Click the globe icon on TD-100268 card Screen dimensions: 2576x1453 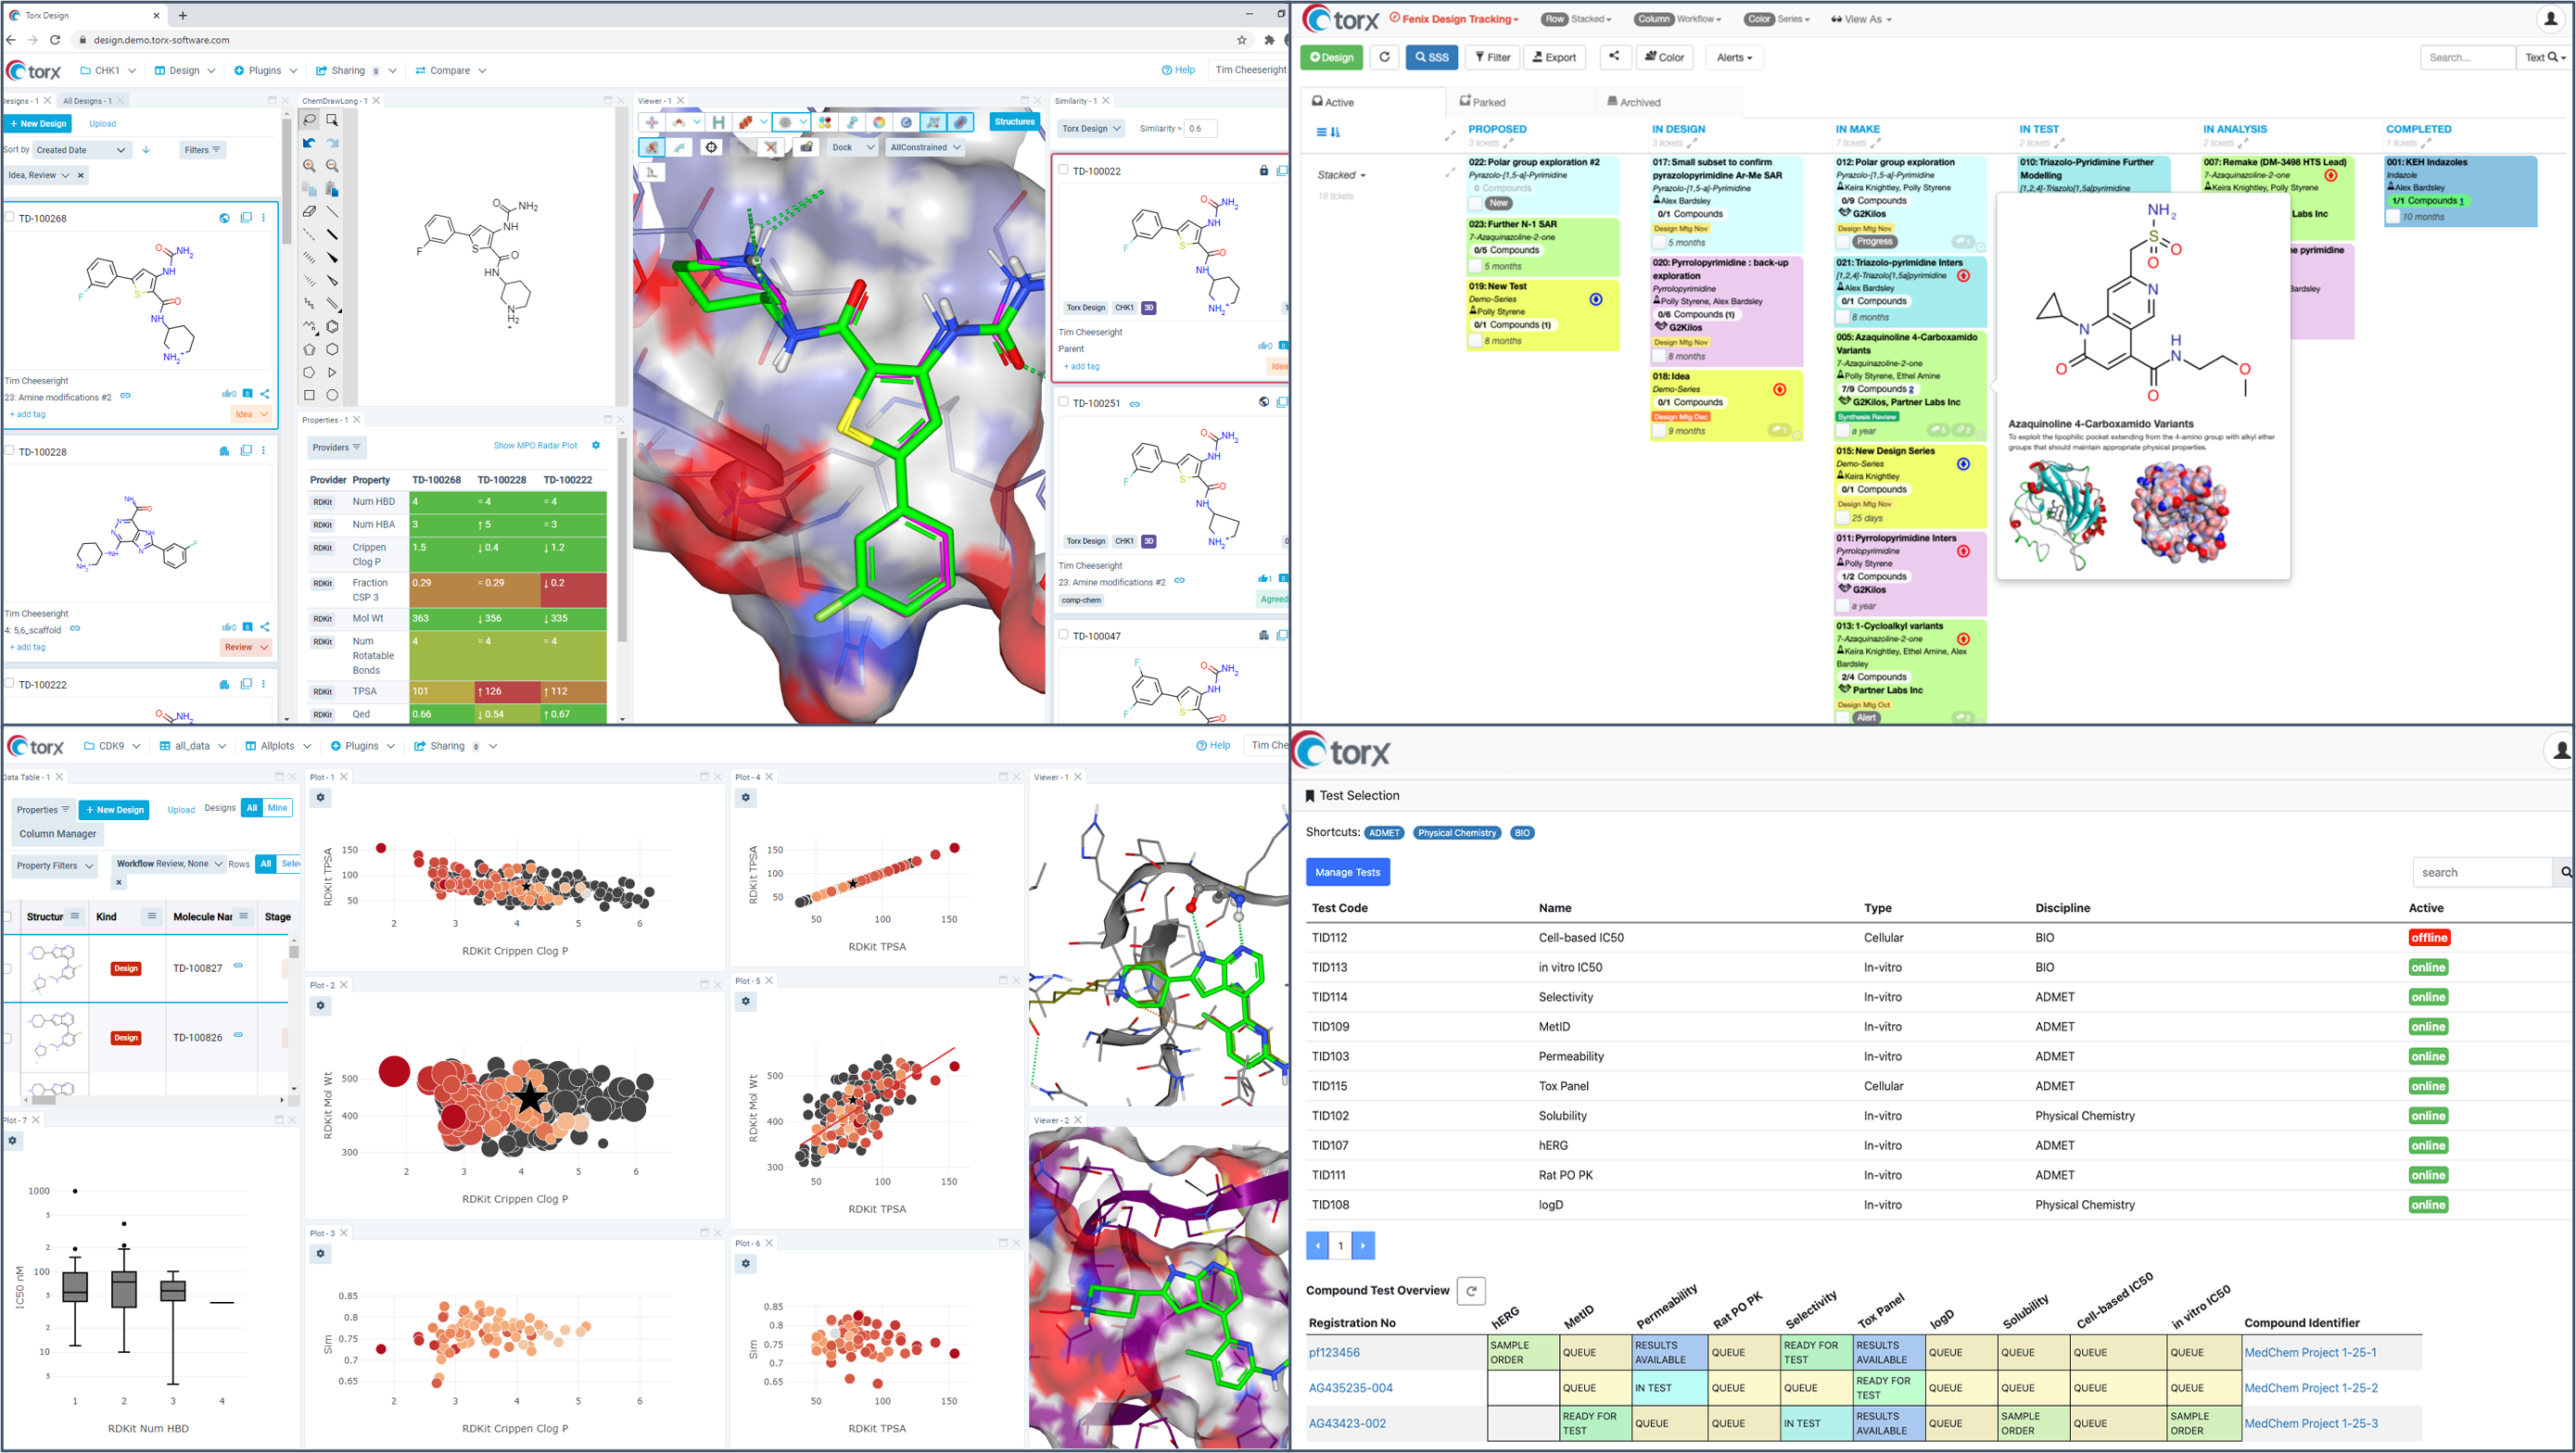coord(224,218)
